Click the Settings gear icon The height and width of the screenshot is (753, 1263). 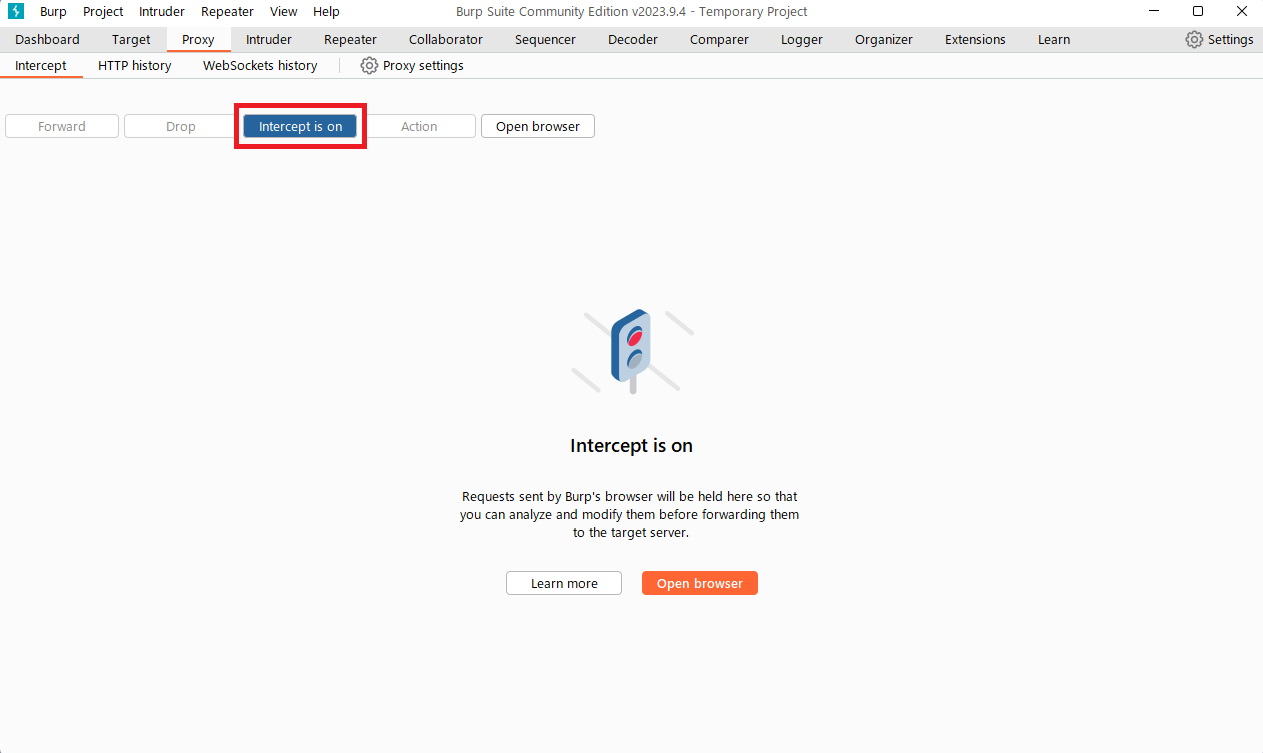1194,40
